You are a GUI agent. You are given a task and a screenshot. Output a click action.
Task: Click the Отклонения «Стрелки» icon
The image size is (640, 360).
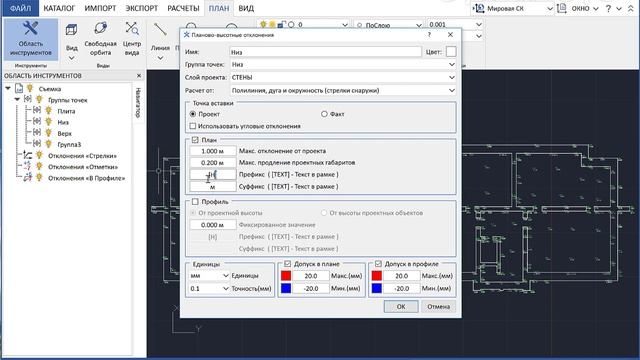(x=27, y=156)
